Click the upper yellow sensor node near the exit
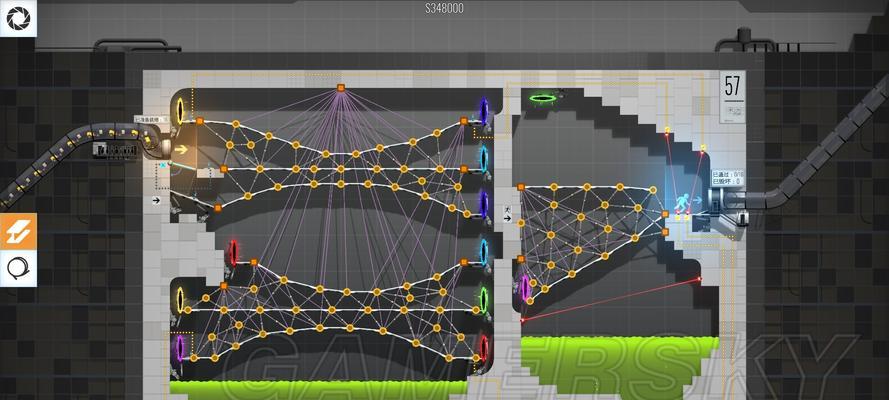The image size is (889, 400). tap(667, 130)
